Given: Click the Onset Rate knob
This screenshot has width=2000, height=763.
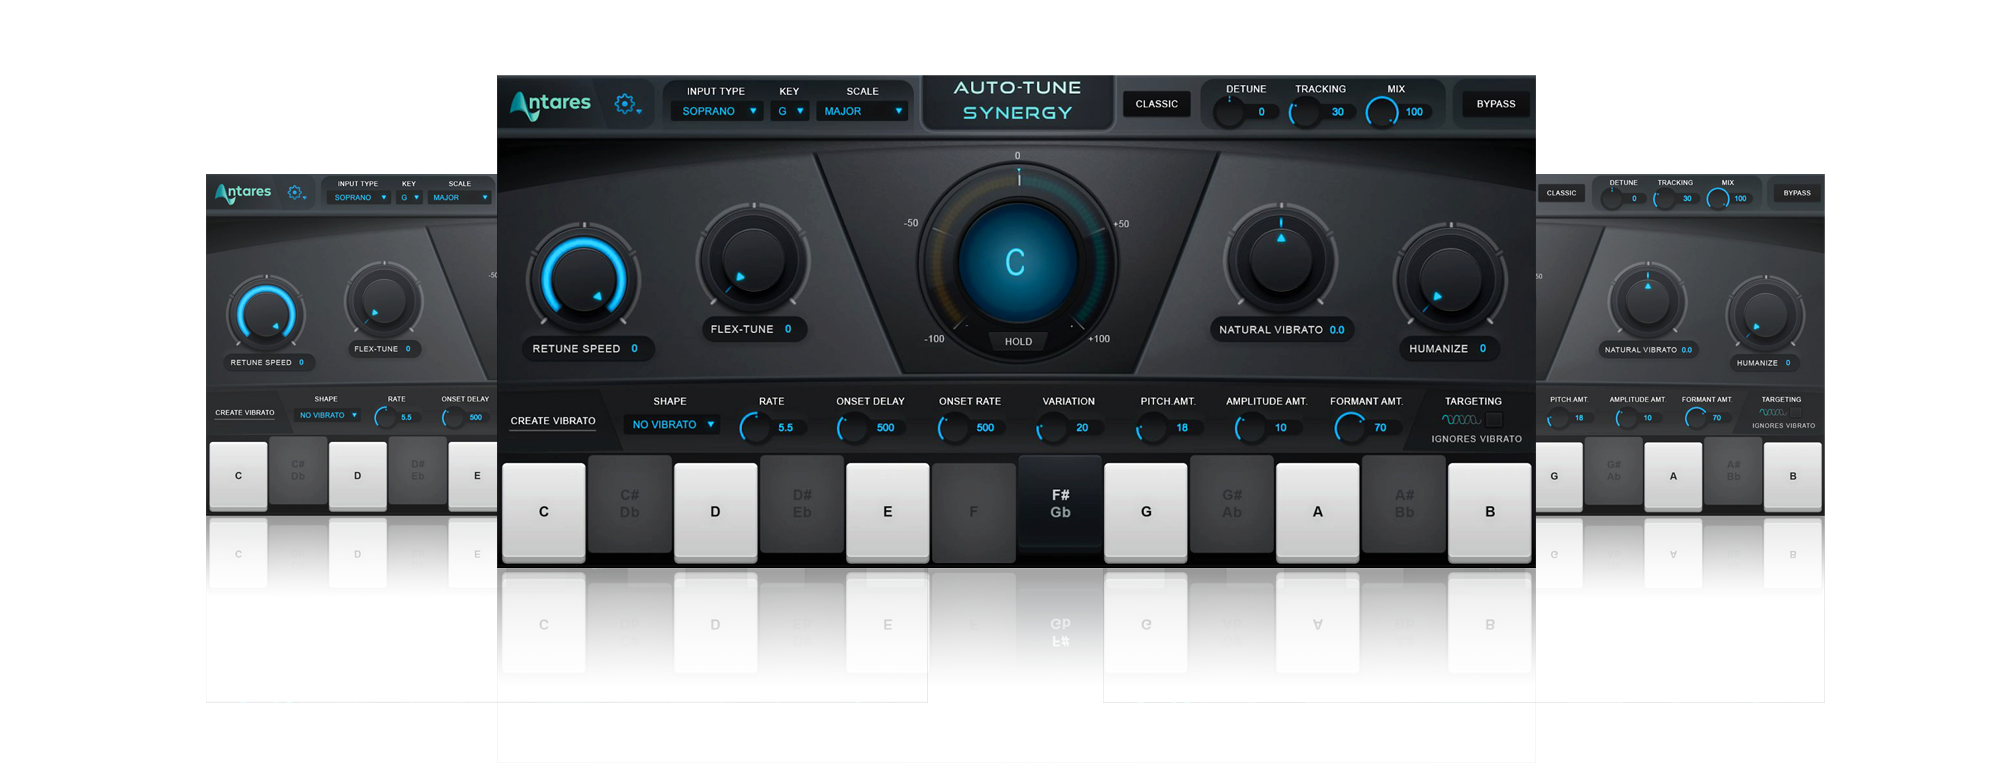Looking at the screenshot, I should pyautogui.click(x=952, y=428).
